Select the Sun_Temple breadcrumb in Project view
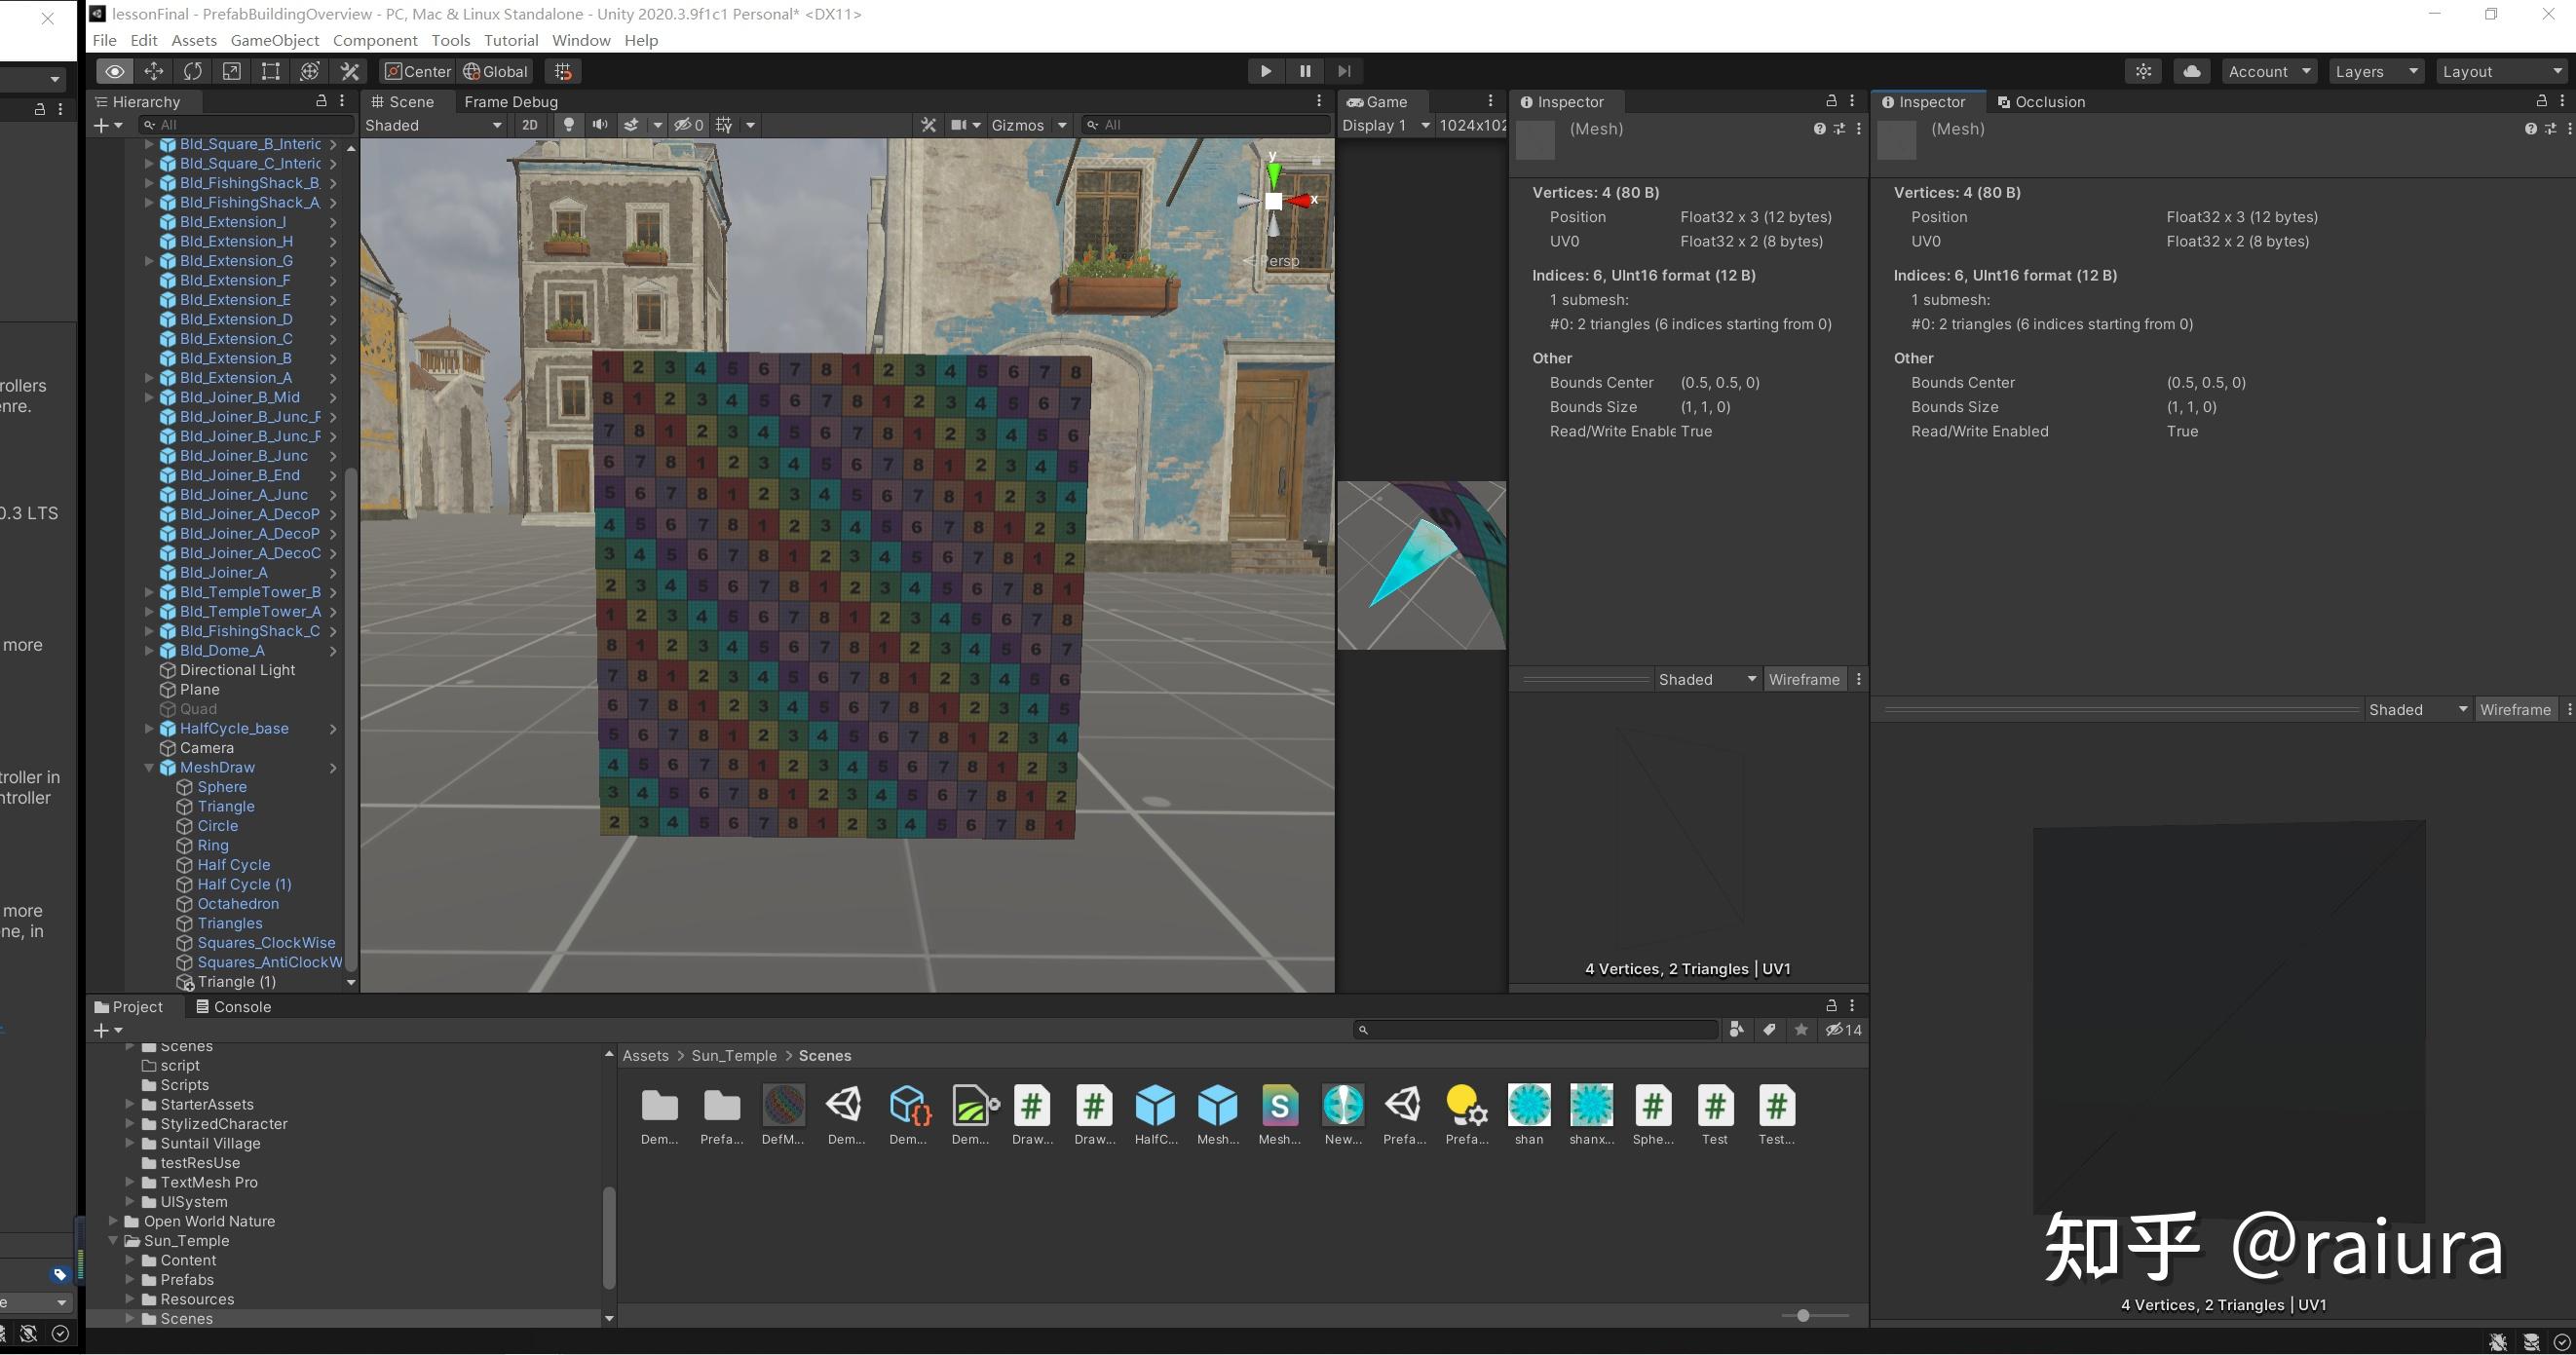Screen dimensions: 2576x1355 pos(733,1055)
